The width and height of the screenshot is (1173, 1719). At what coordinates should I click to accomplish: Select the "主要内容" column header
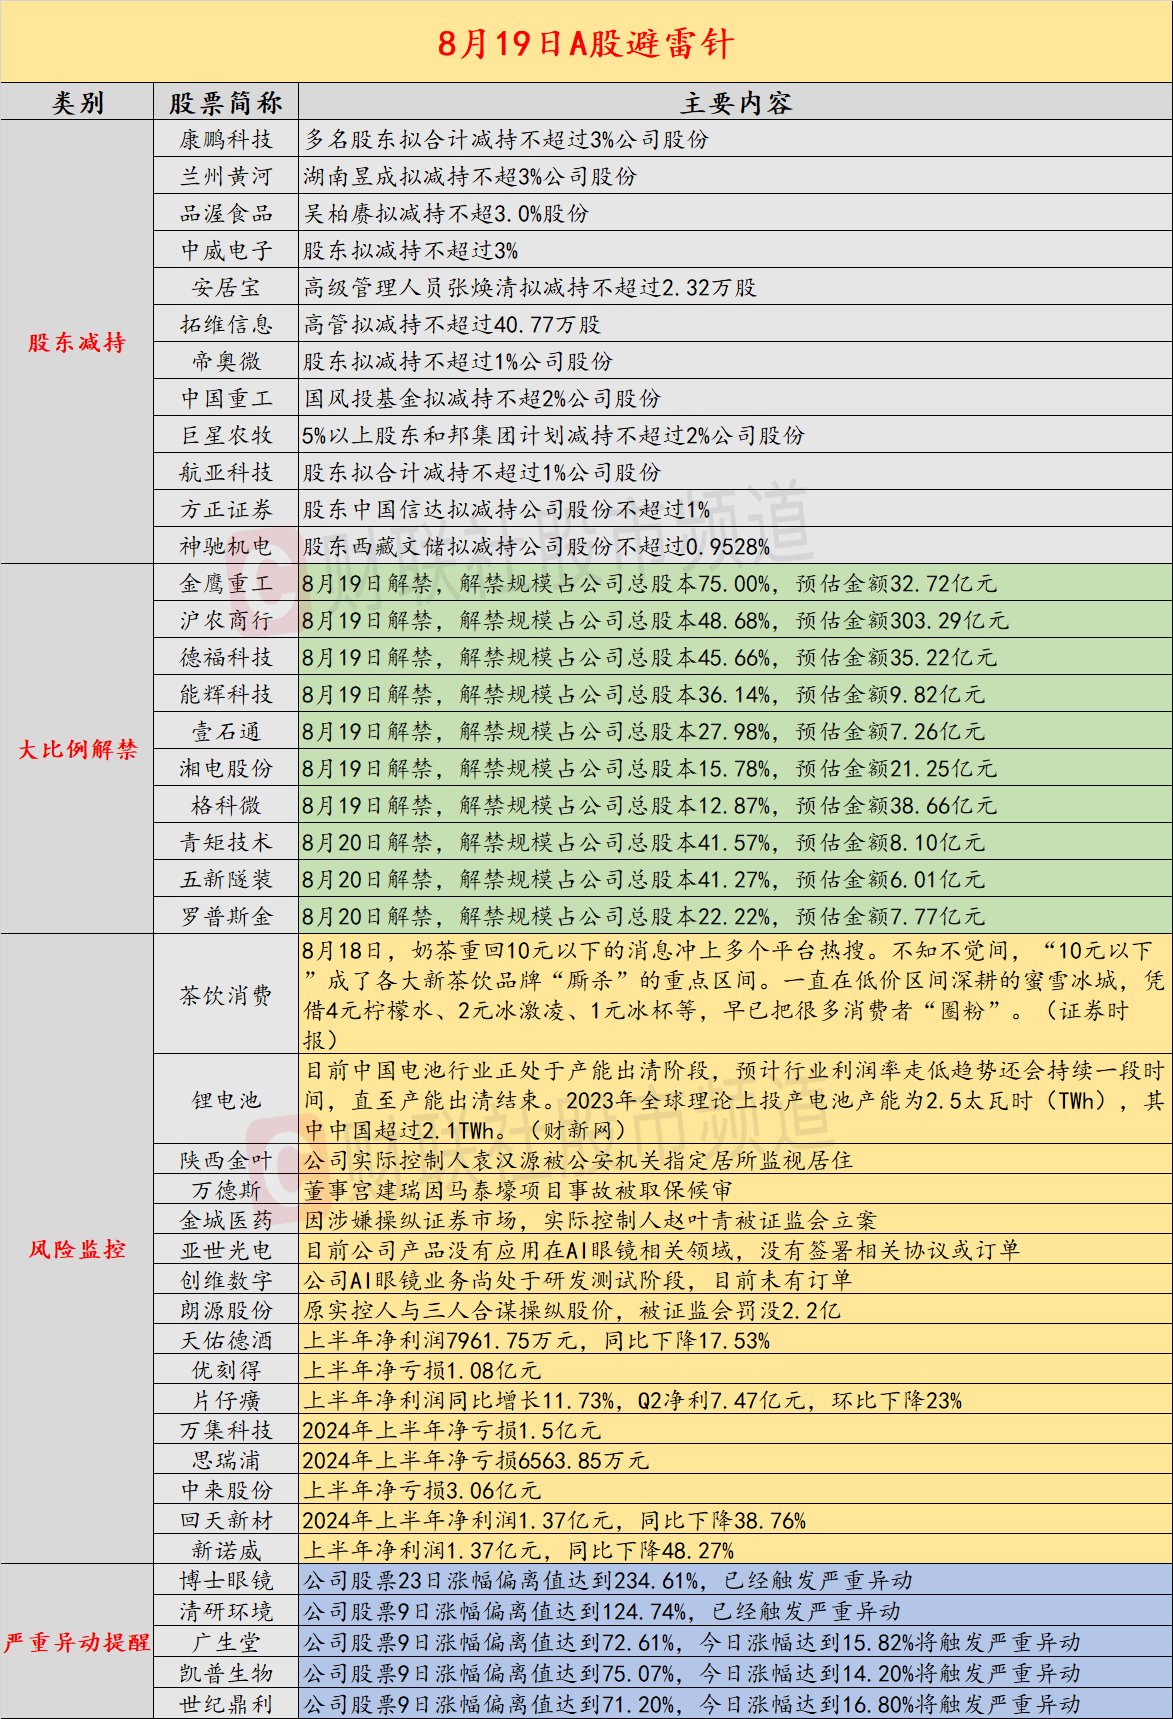tap(735, 102)
